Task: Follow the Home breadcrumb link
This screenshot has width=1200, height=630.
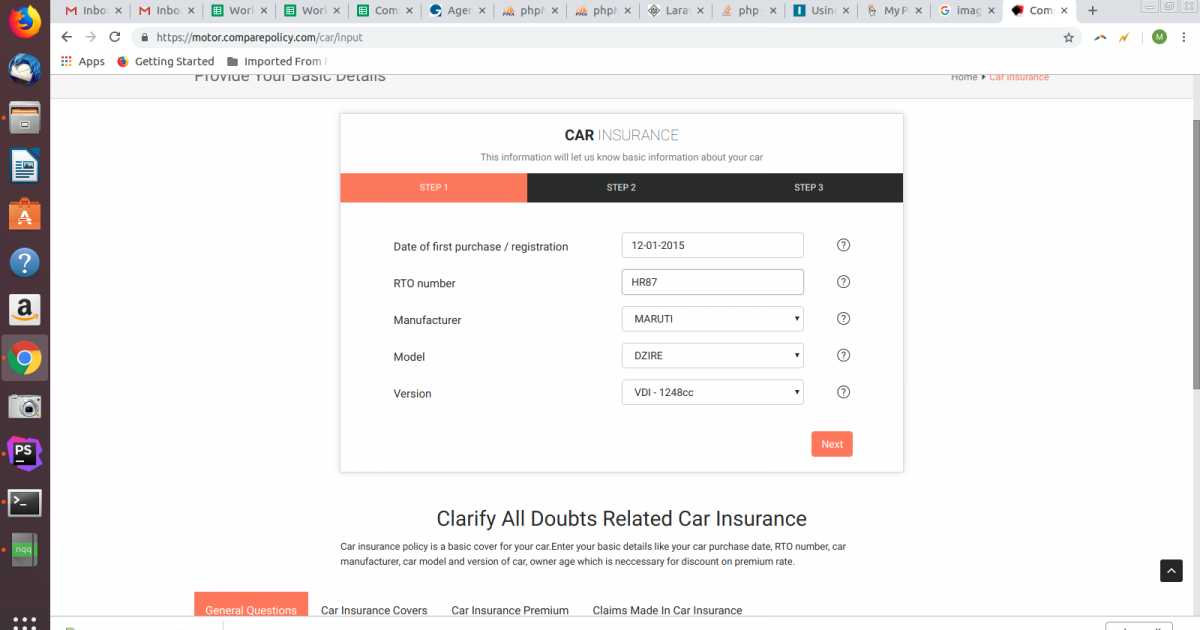Action: click(x=964, y=77)
